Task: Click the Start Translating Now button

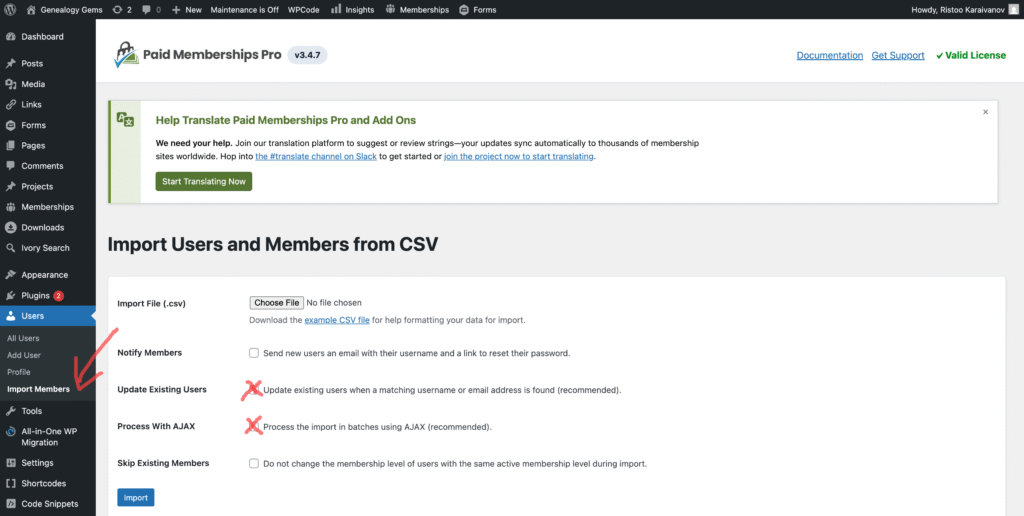Action: (203, 181)
